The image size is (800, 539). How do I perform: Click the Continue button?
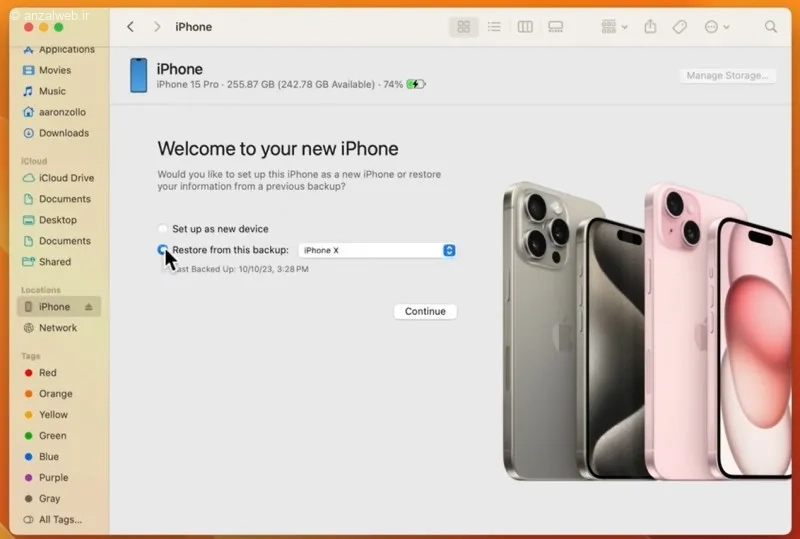[425, 311]
